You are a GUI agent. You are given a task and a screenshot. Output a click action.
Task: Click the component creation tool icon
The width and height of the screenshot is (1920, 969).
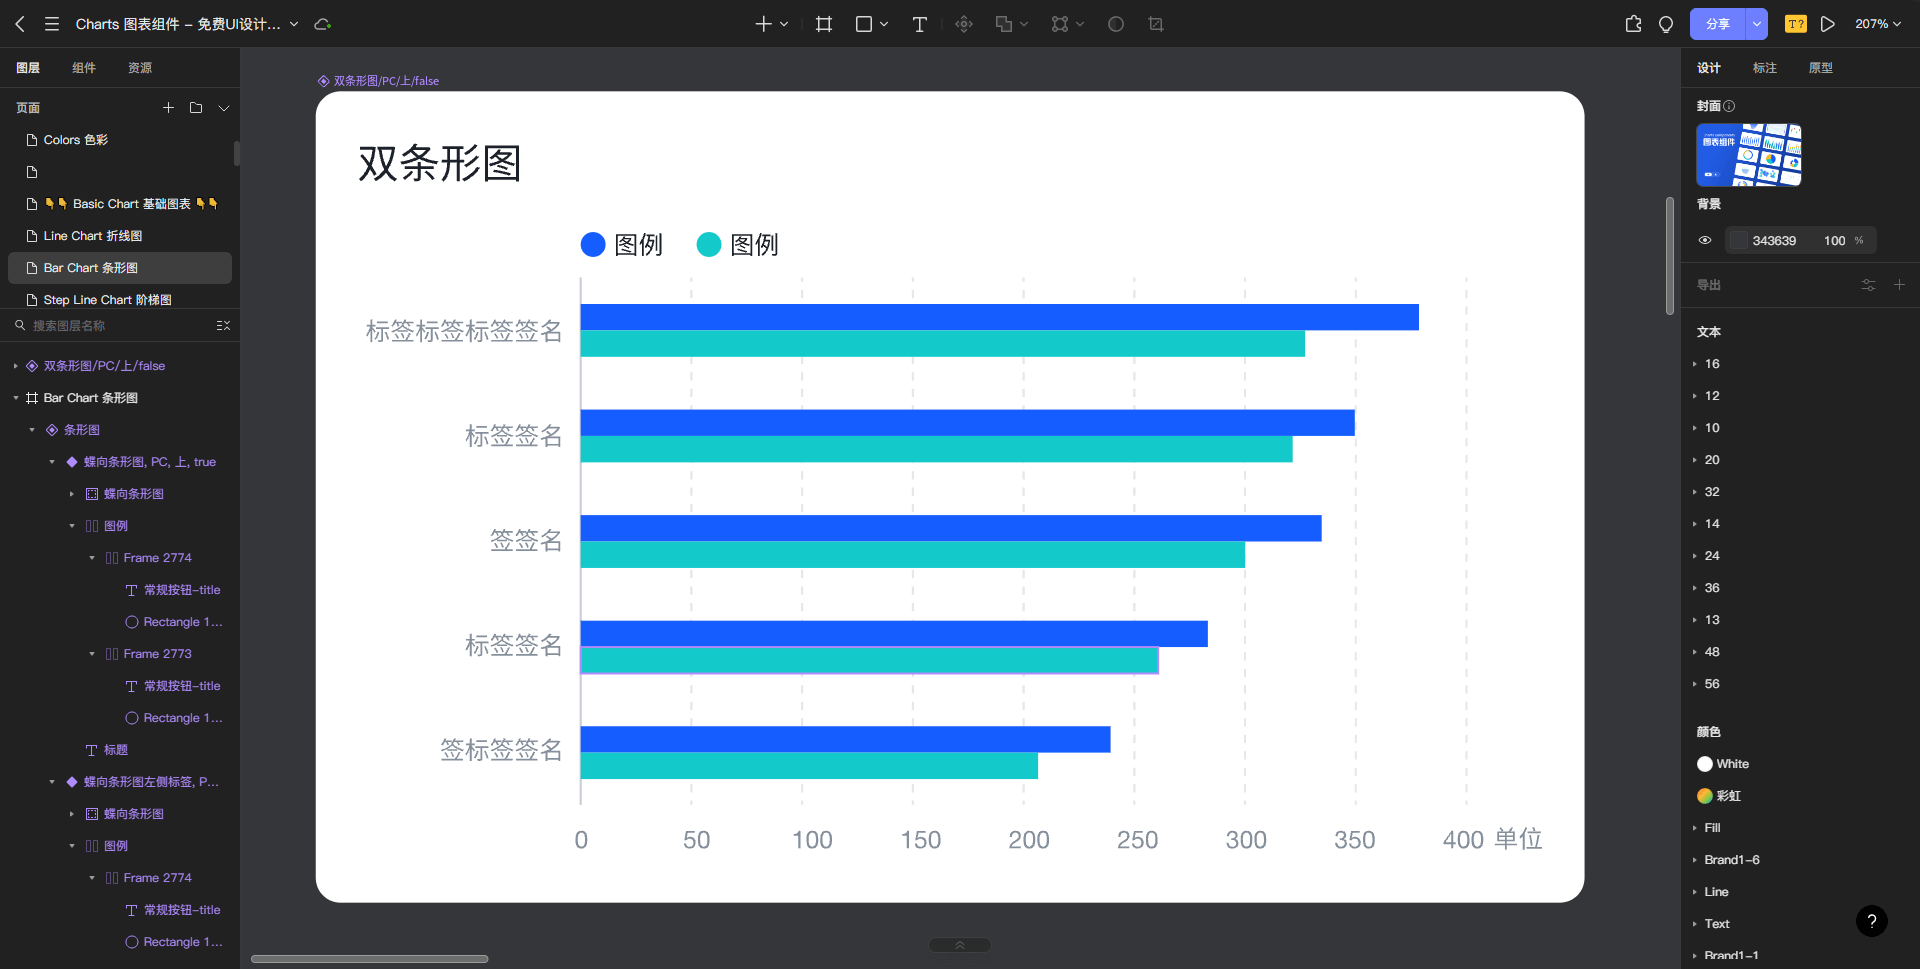pyautogui.click(x=964, y=24)
